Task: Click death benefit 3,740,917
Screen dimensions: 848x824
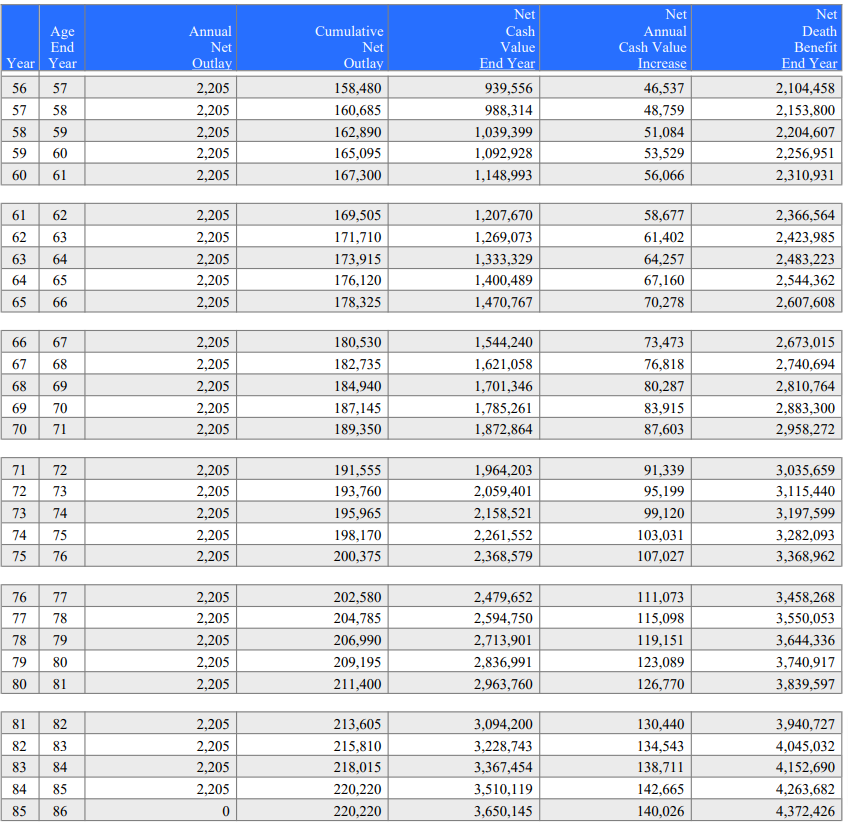Action: click(805, 662)
